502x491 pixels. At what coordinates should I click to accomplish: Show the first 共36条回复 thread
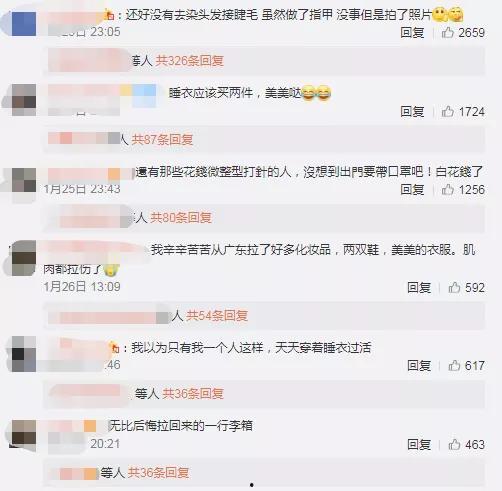[x=193, y=394]
